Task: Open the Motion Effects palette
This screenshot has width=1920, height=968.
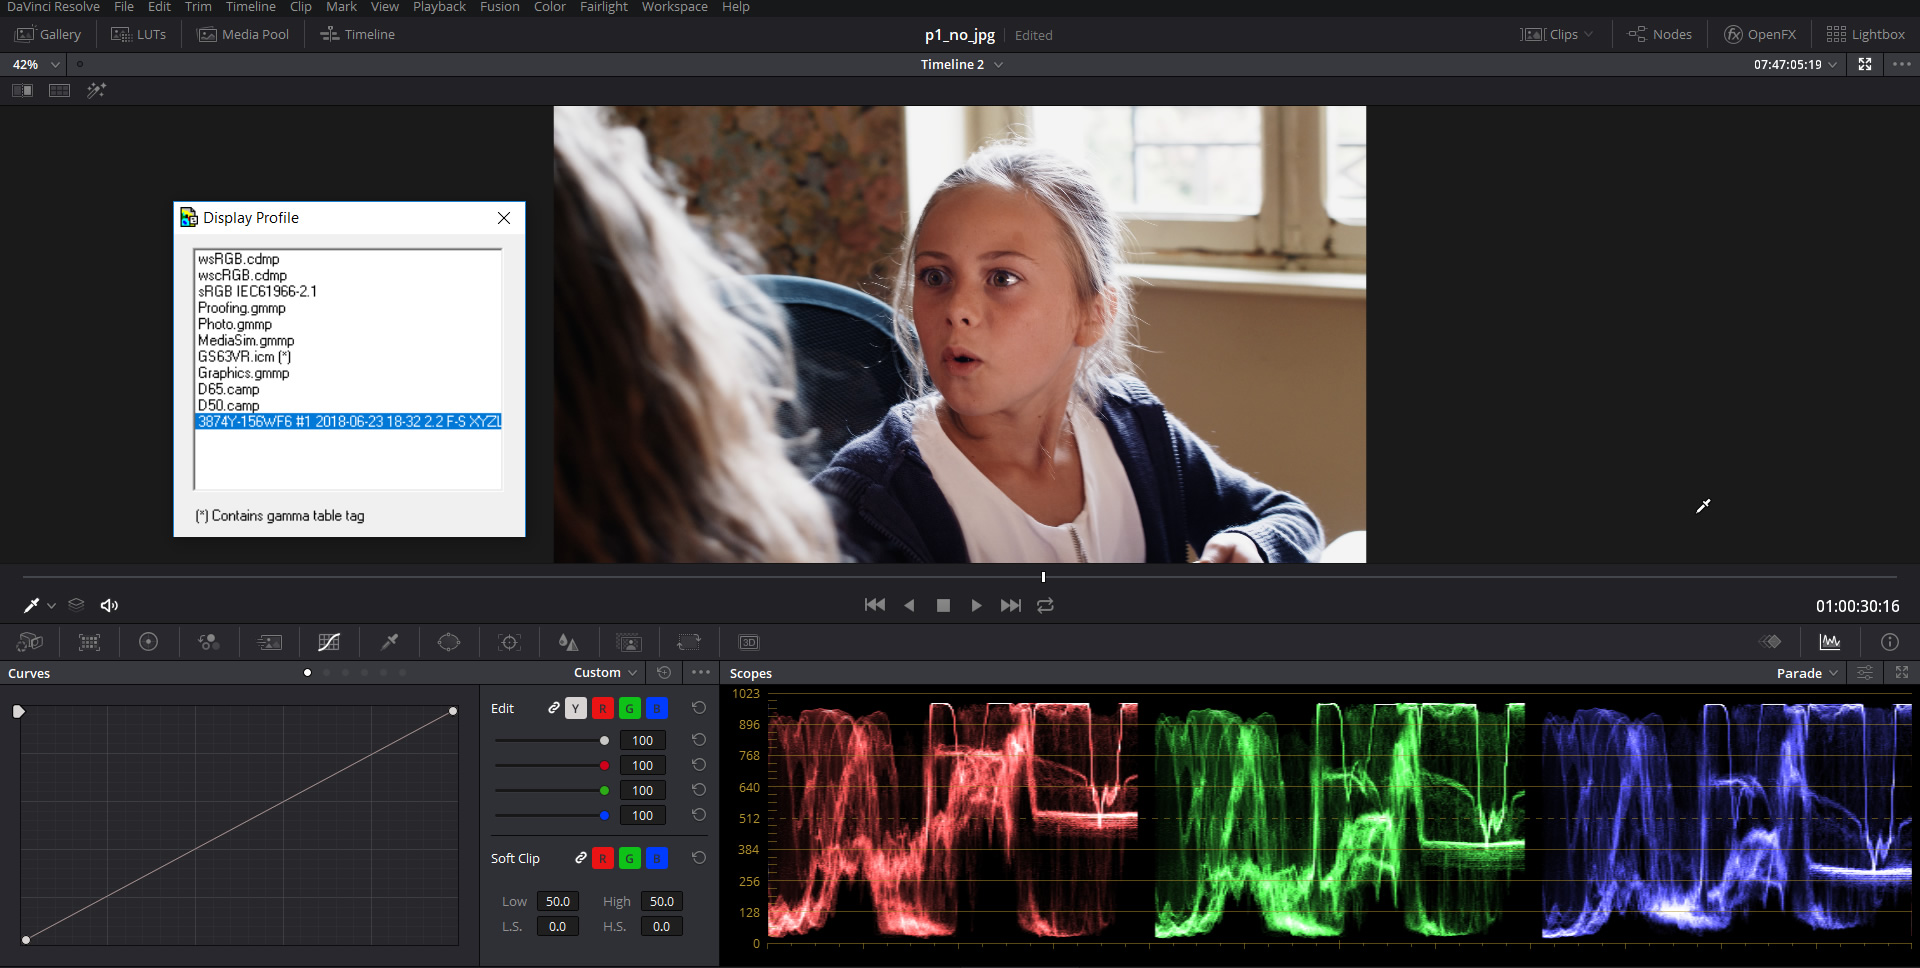Action: pos(270,642)
